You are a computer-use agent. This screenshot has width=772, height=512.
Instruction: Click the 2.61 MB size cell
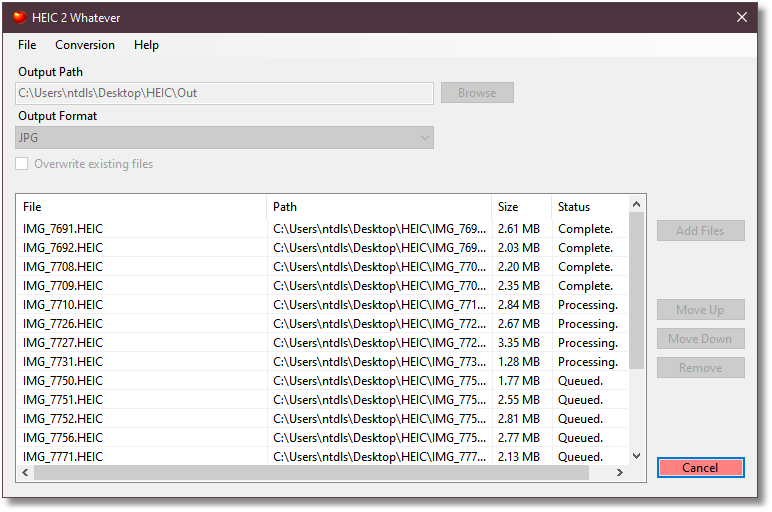pyautogui.click(x=518, y=229)
